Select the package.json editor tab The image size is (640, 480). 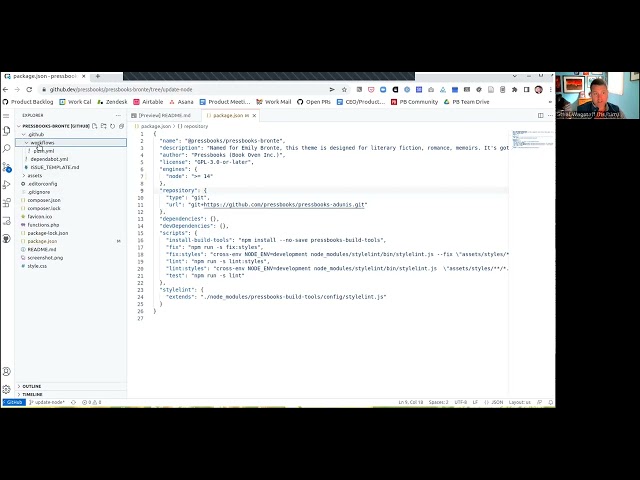click(228, 116)
